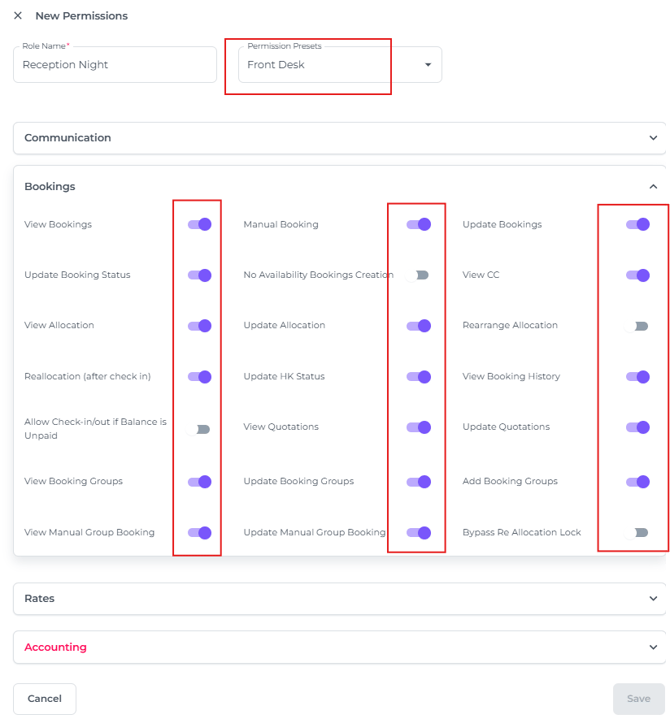Enable No Availability Bookings Creation
The image size is (670, 719).
[418, 275]
